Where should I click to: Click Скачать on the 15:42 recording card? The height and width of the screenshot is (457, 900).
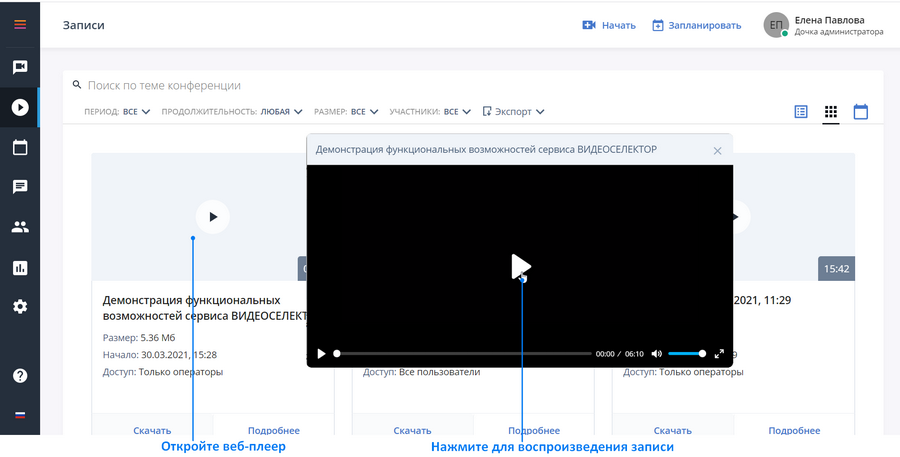click(x=673, y=430)
